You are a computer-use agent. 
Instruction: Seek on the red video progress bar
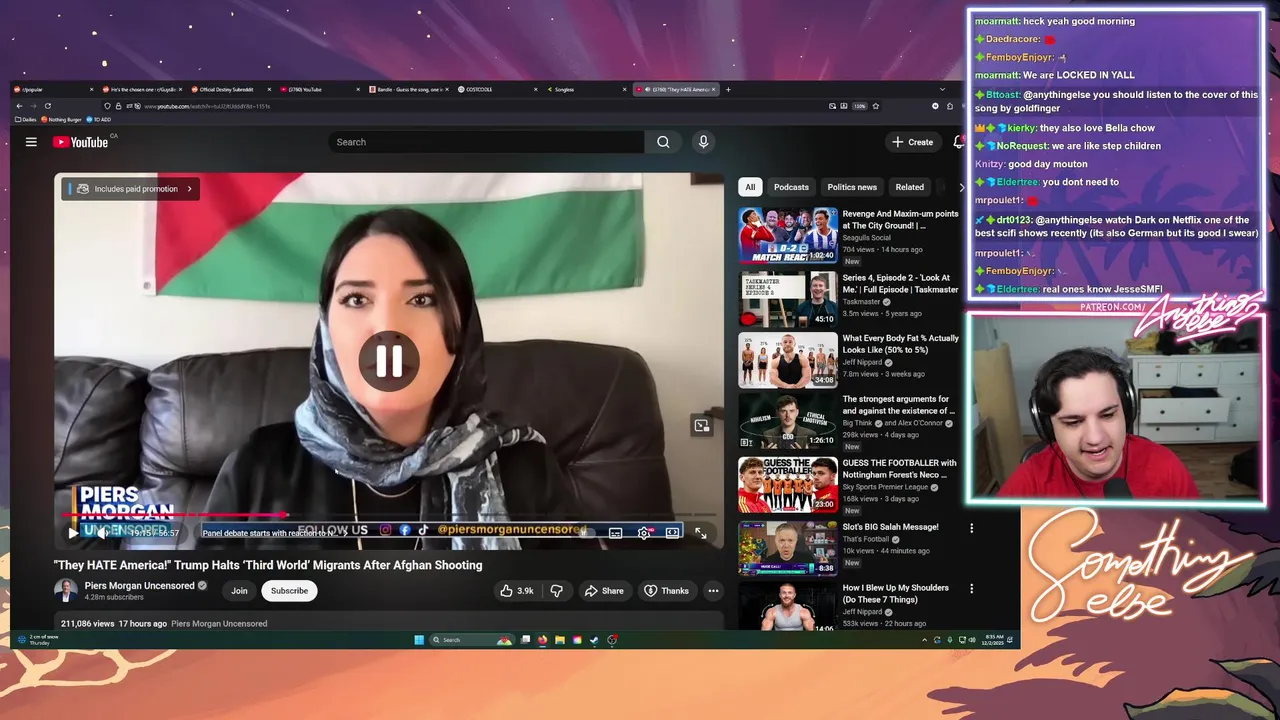pos(389,517)
